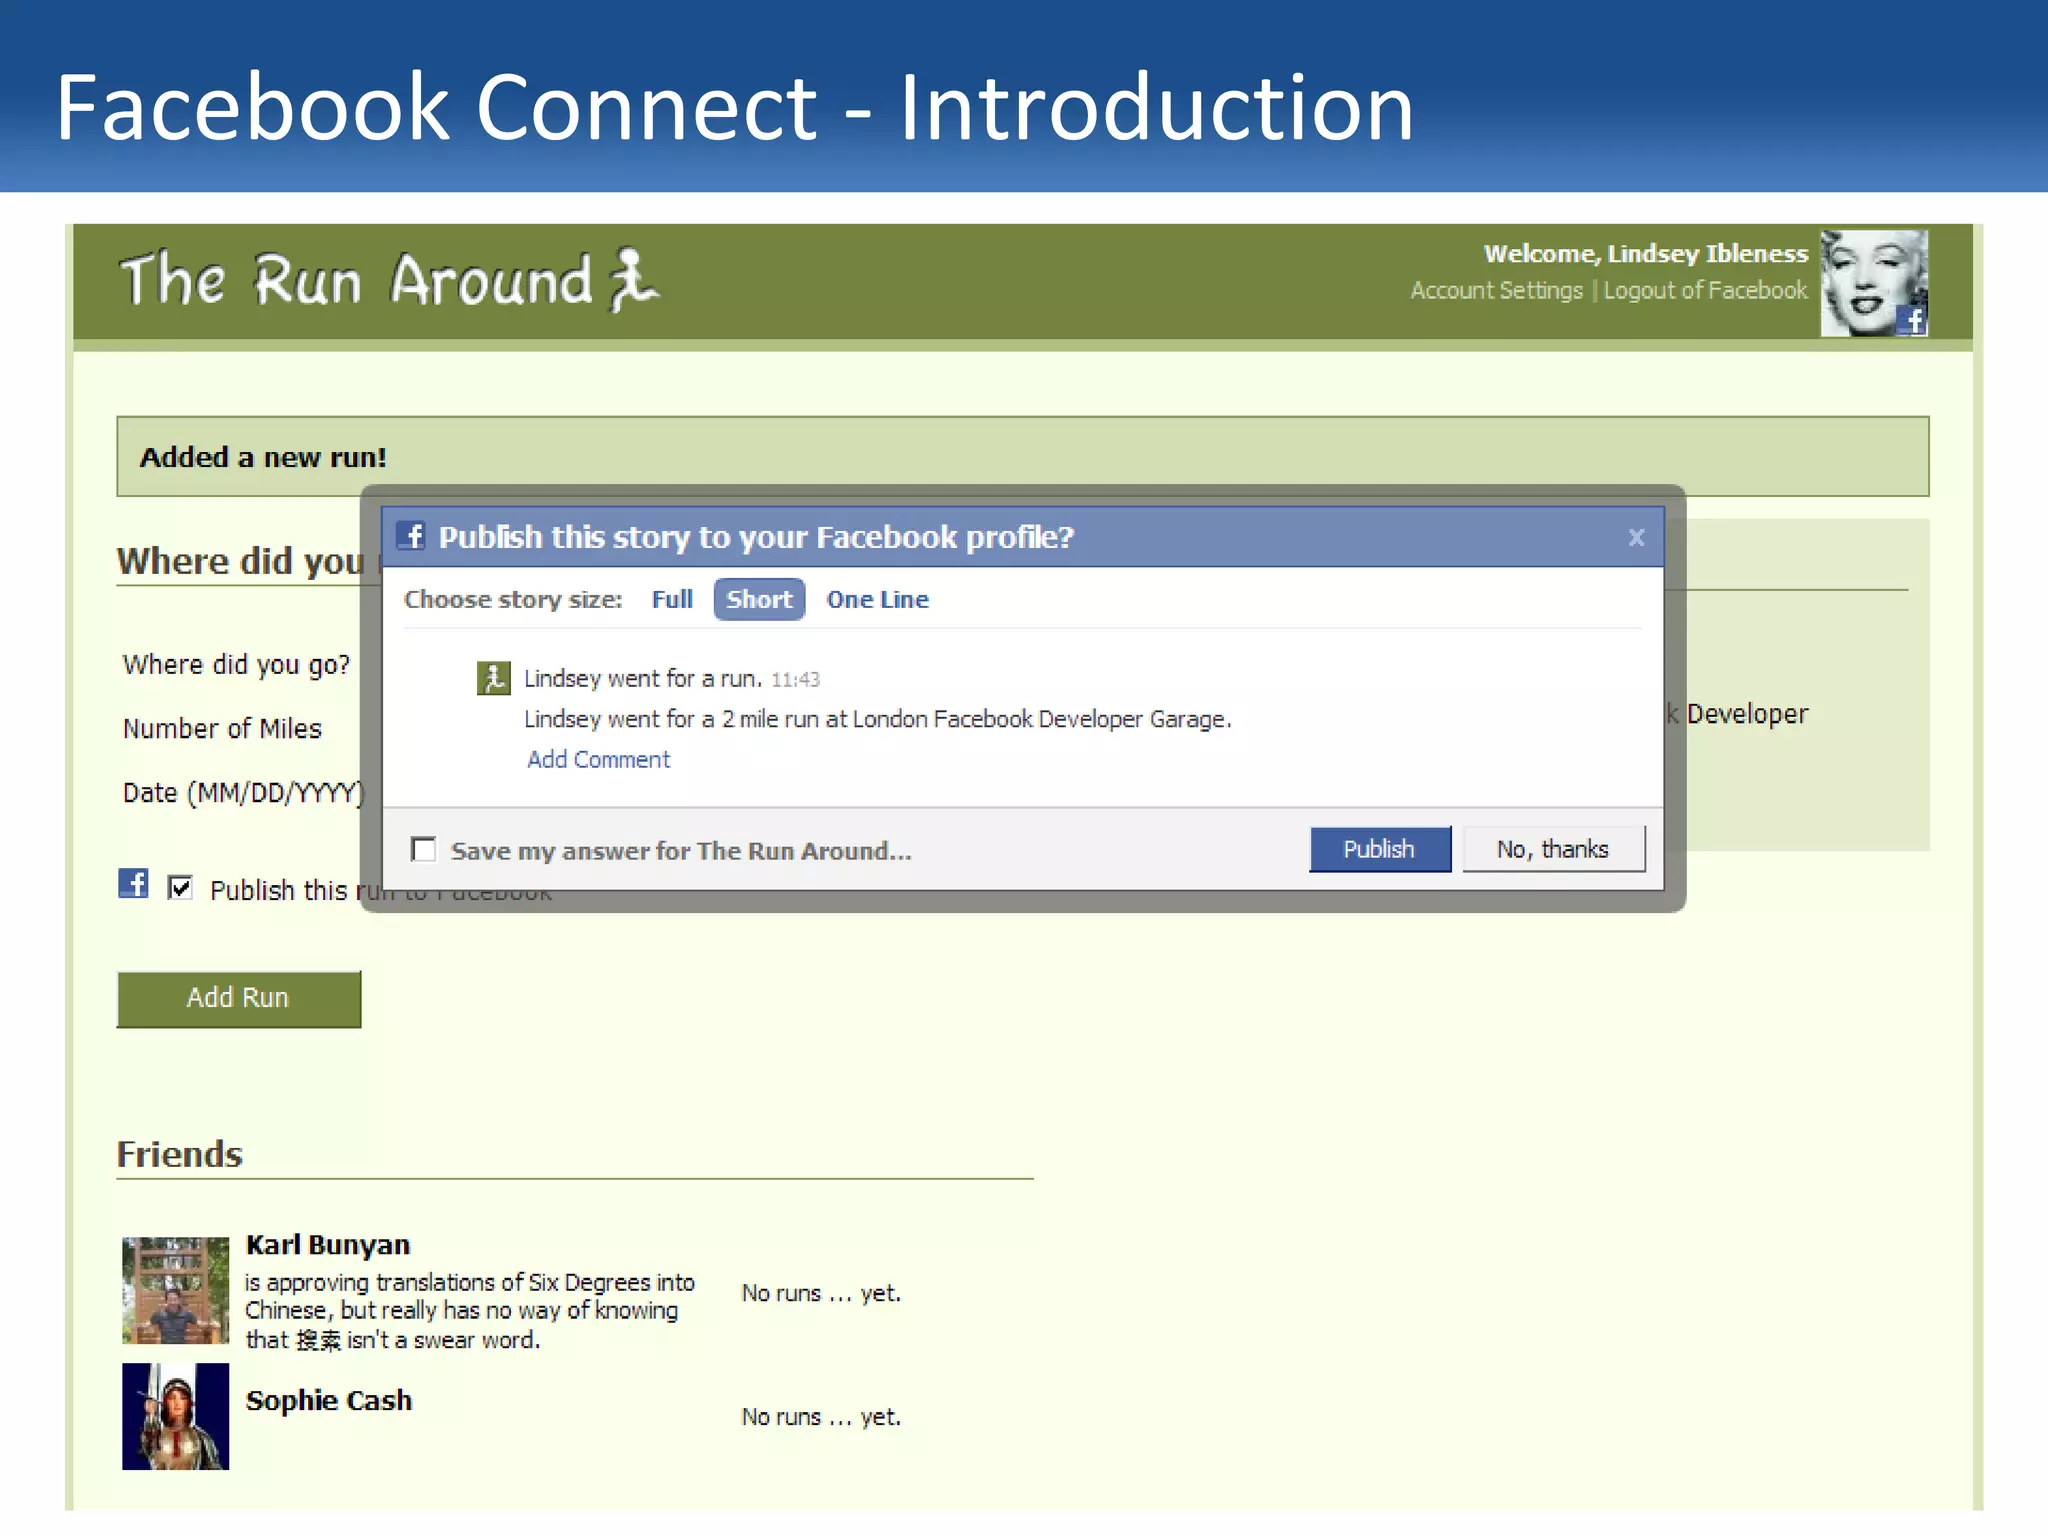Select Full story size
Screen dimensions: 2048x1536
point(672,599)
